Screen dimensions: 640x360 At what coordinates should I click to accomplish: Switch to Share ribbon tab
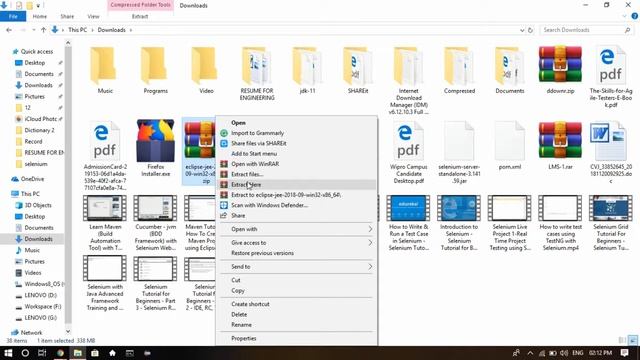pos(67,16)
